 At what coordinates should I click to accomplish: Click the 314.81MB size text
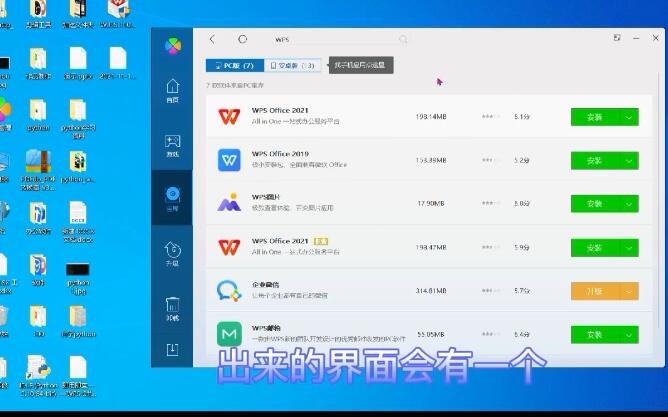[x=431, y=291]
